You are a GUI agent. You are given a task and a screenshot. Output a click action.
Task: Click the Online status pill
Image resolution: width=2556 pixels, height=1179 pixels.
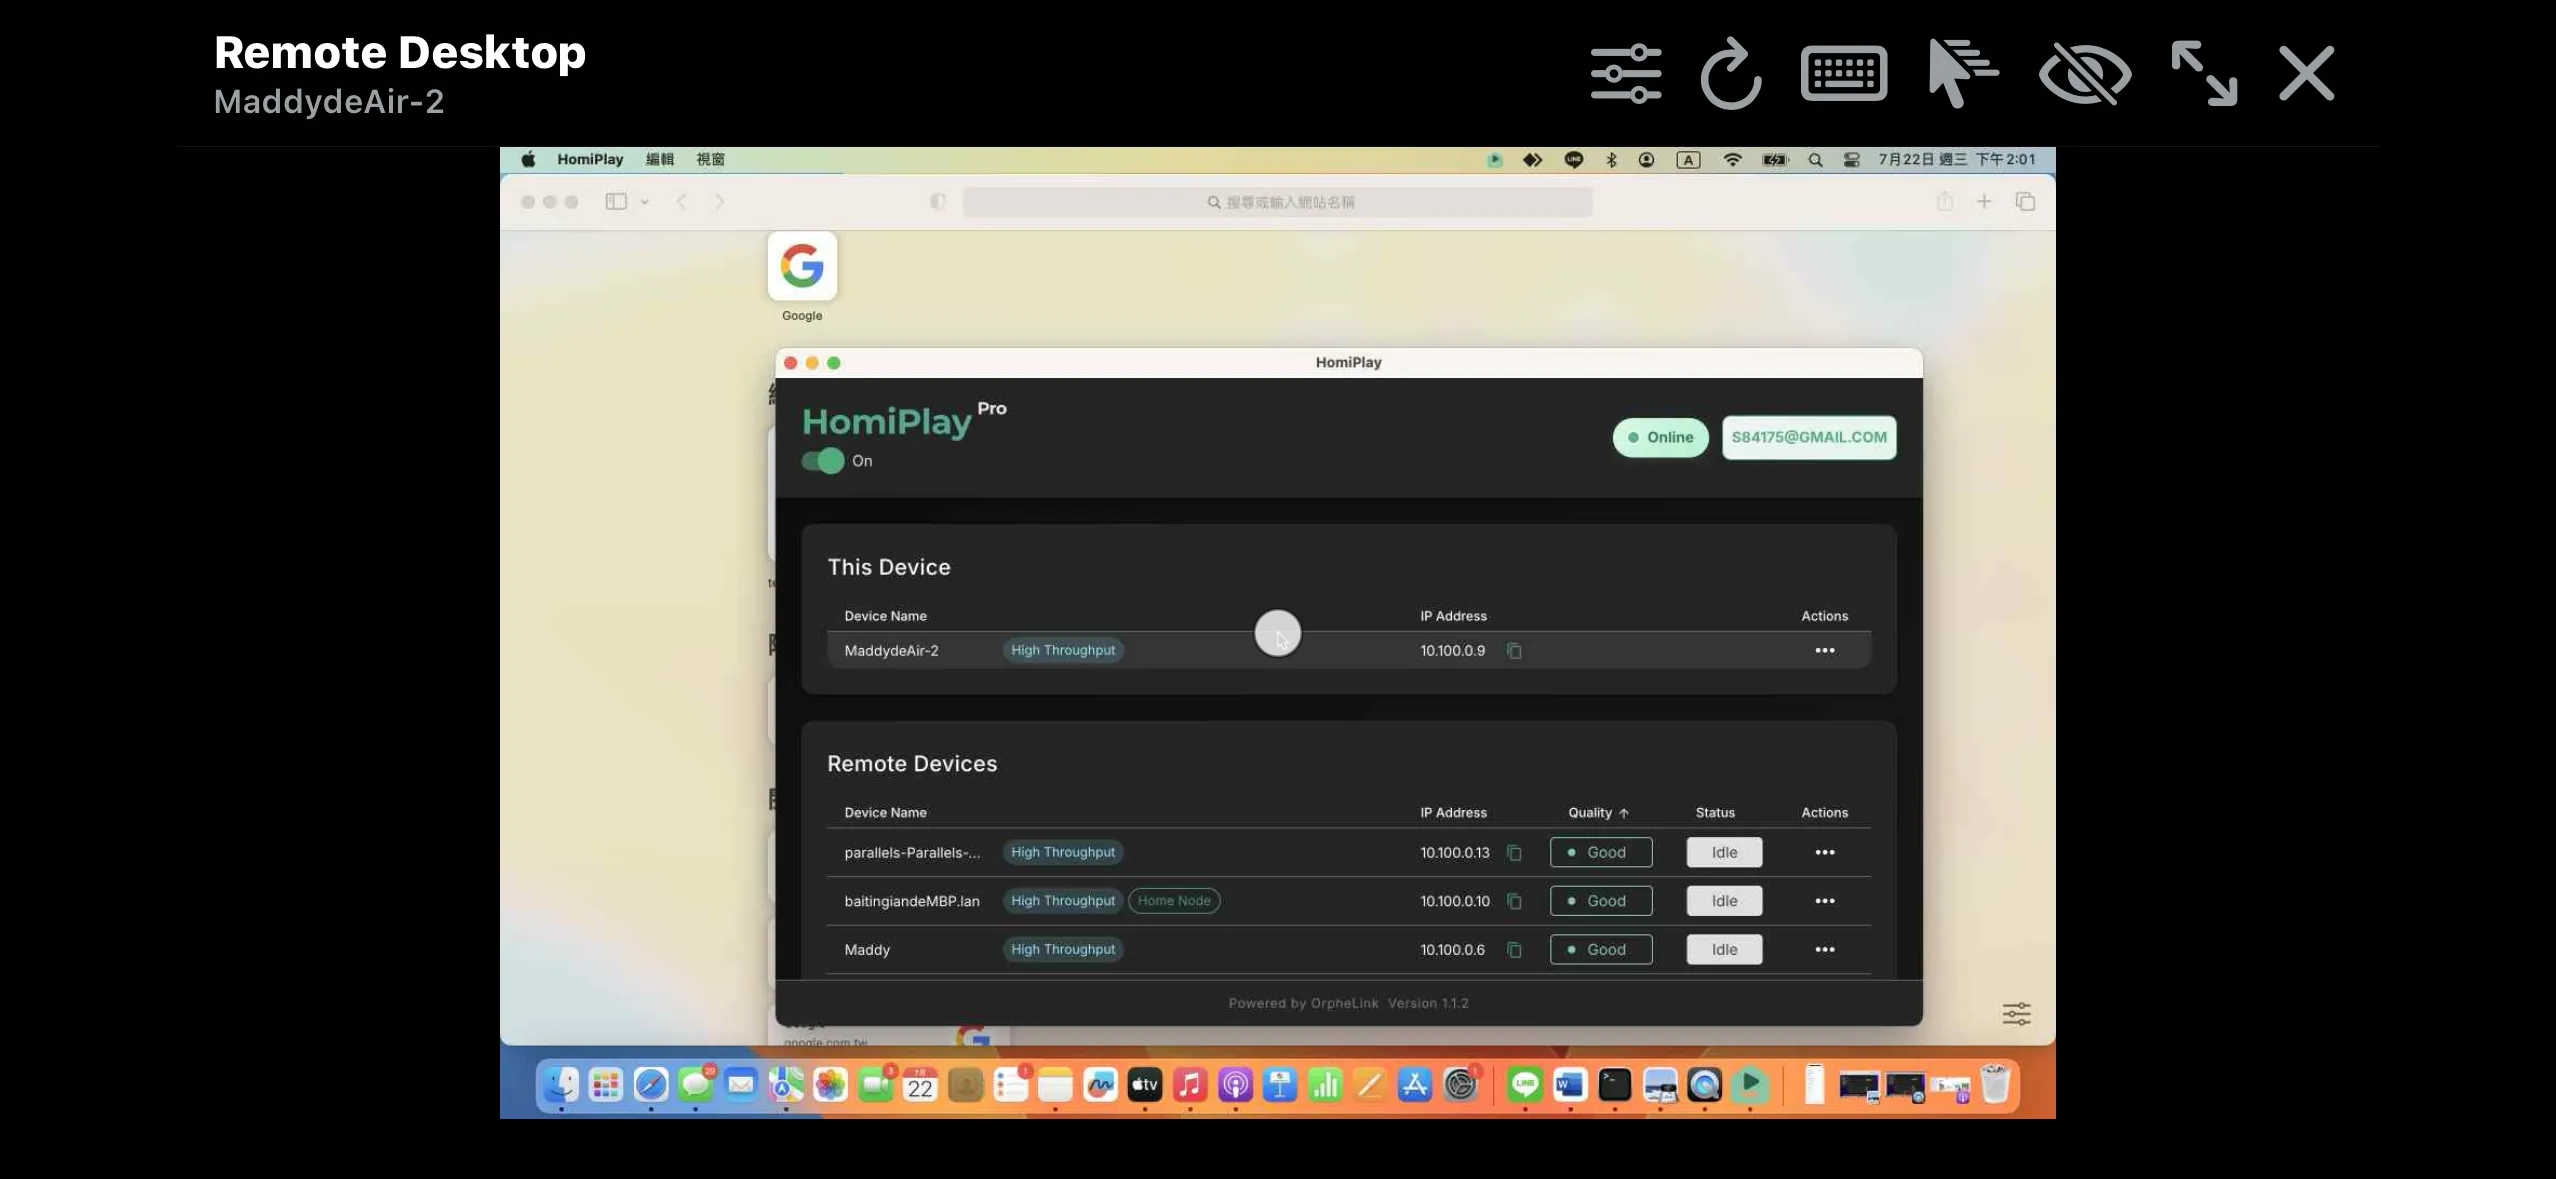[1660, 437]
